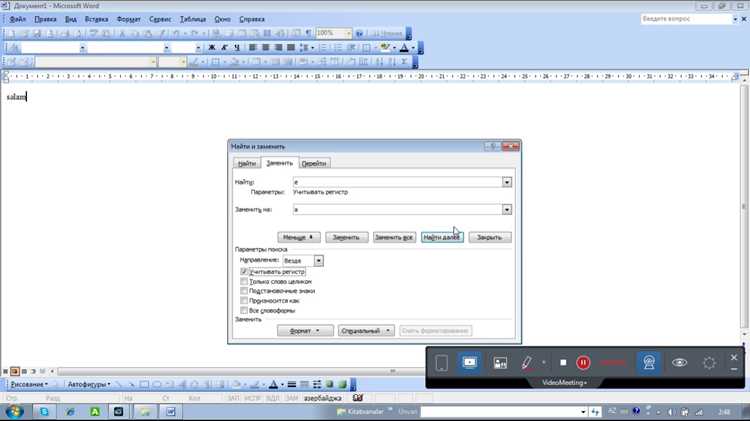Viewport: 750px width, 421px height.
Task: Toggle italic formatting (К) in toolbar
Action: coord(224,47)
